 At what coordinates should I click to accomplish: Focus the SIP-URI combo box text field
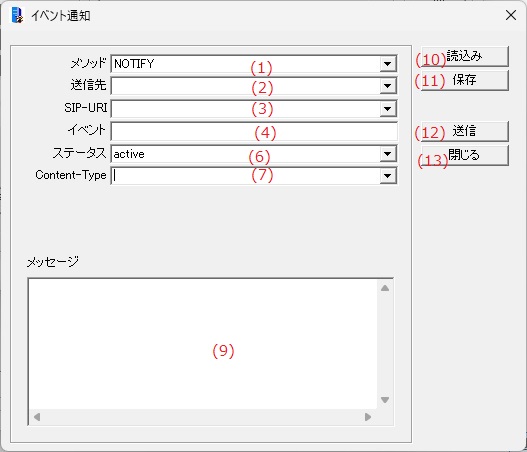246,109
